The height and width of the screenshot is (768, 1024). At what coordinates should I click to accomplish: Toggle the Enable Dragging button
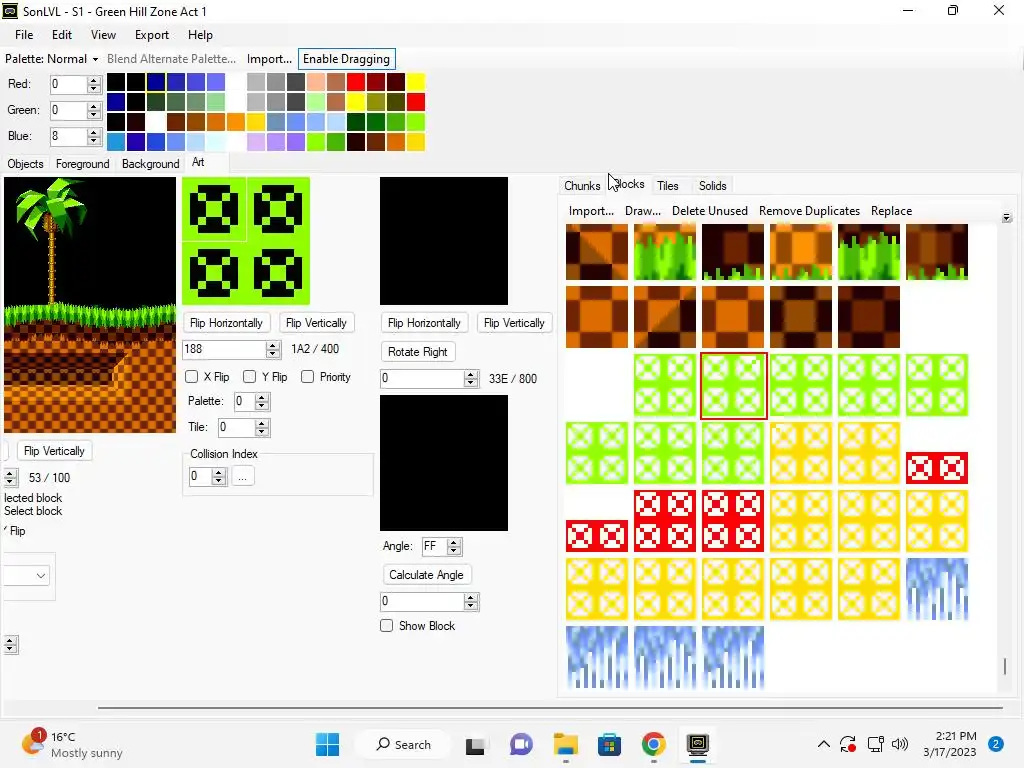pyautogui.click(x=346, y=59)
